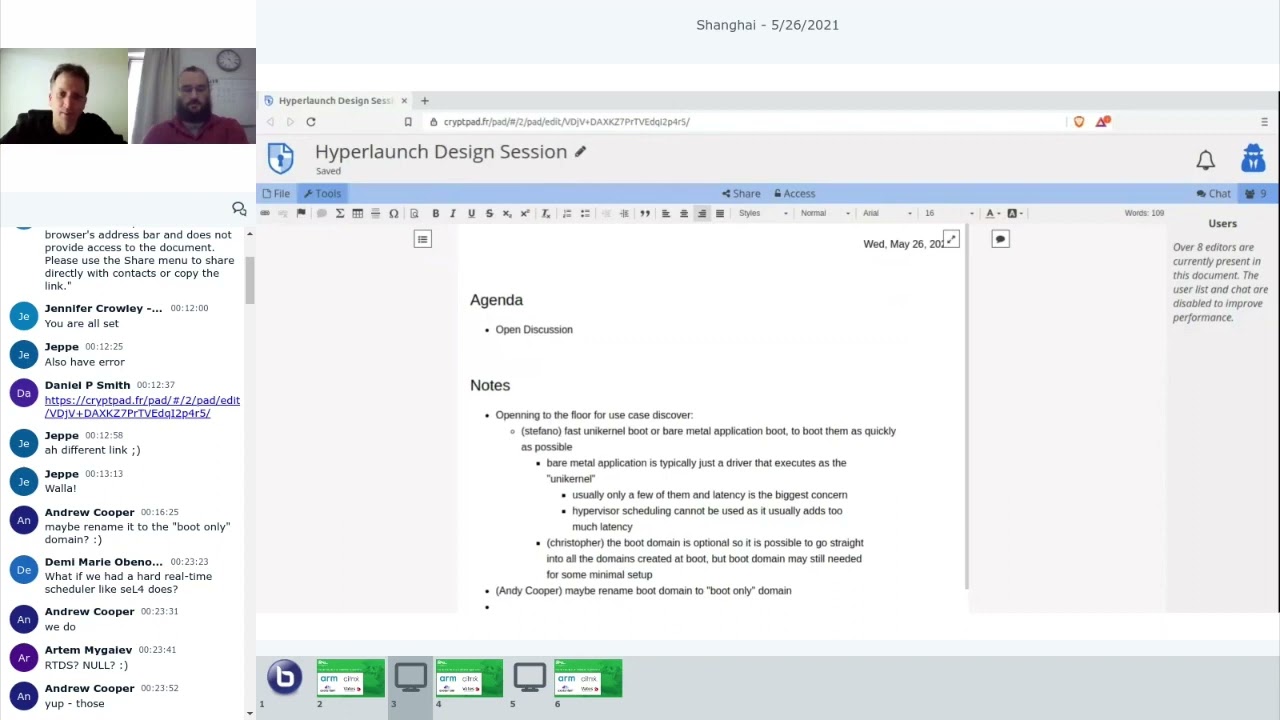Toggle italic formatting
1280x720 pixels.
click(453, 213)
